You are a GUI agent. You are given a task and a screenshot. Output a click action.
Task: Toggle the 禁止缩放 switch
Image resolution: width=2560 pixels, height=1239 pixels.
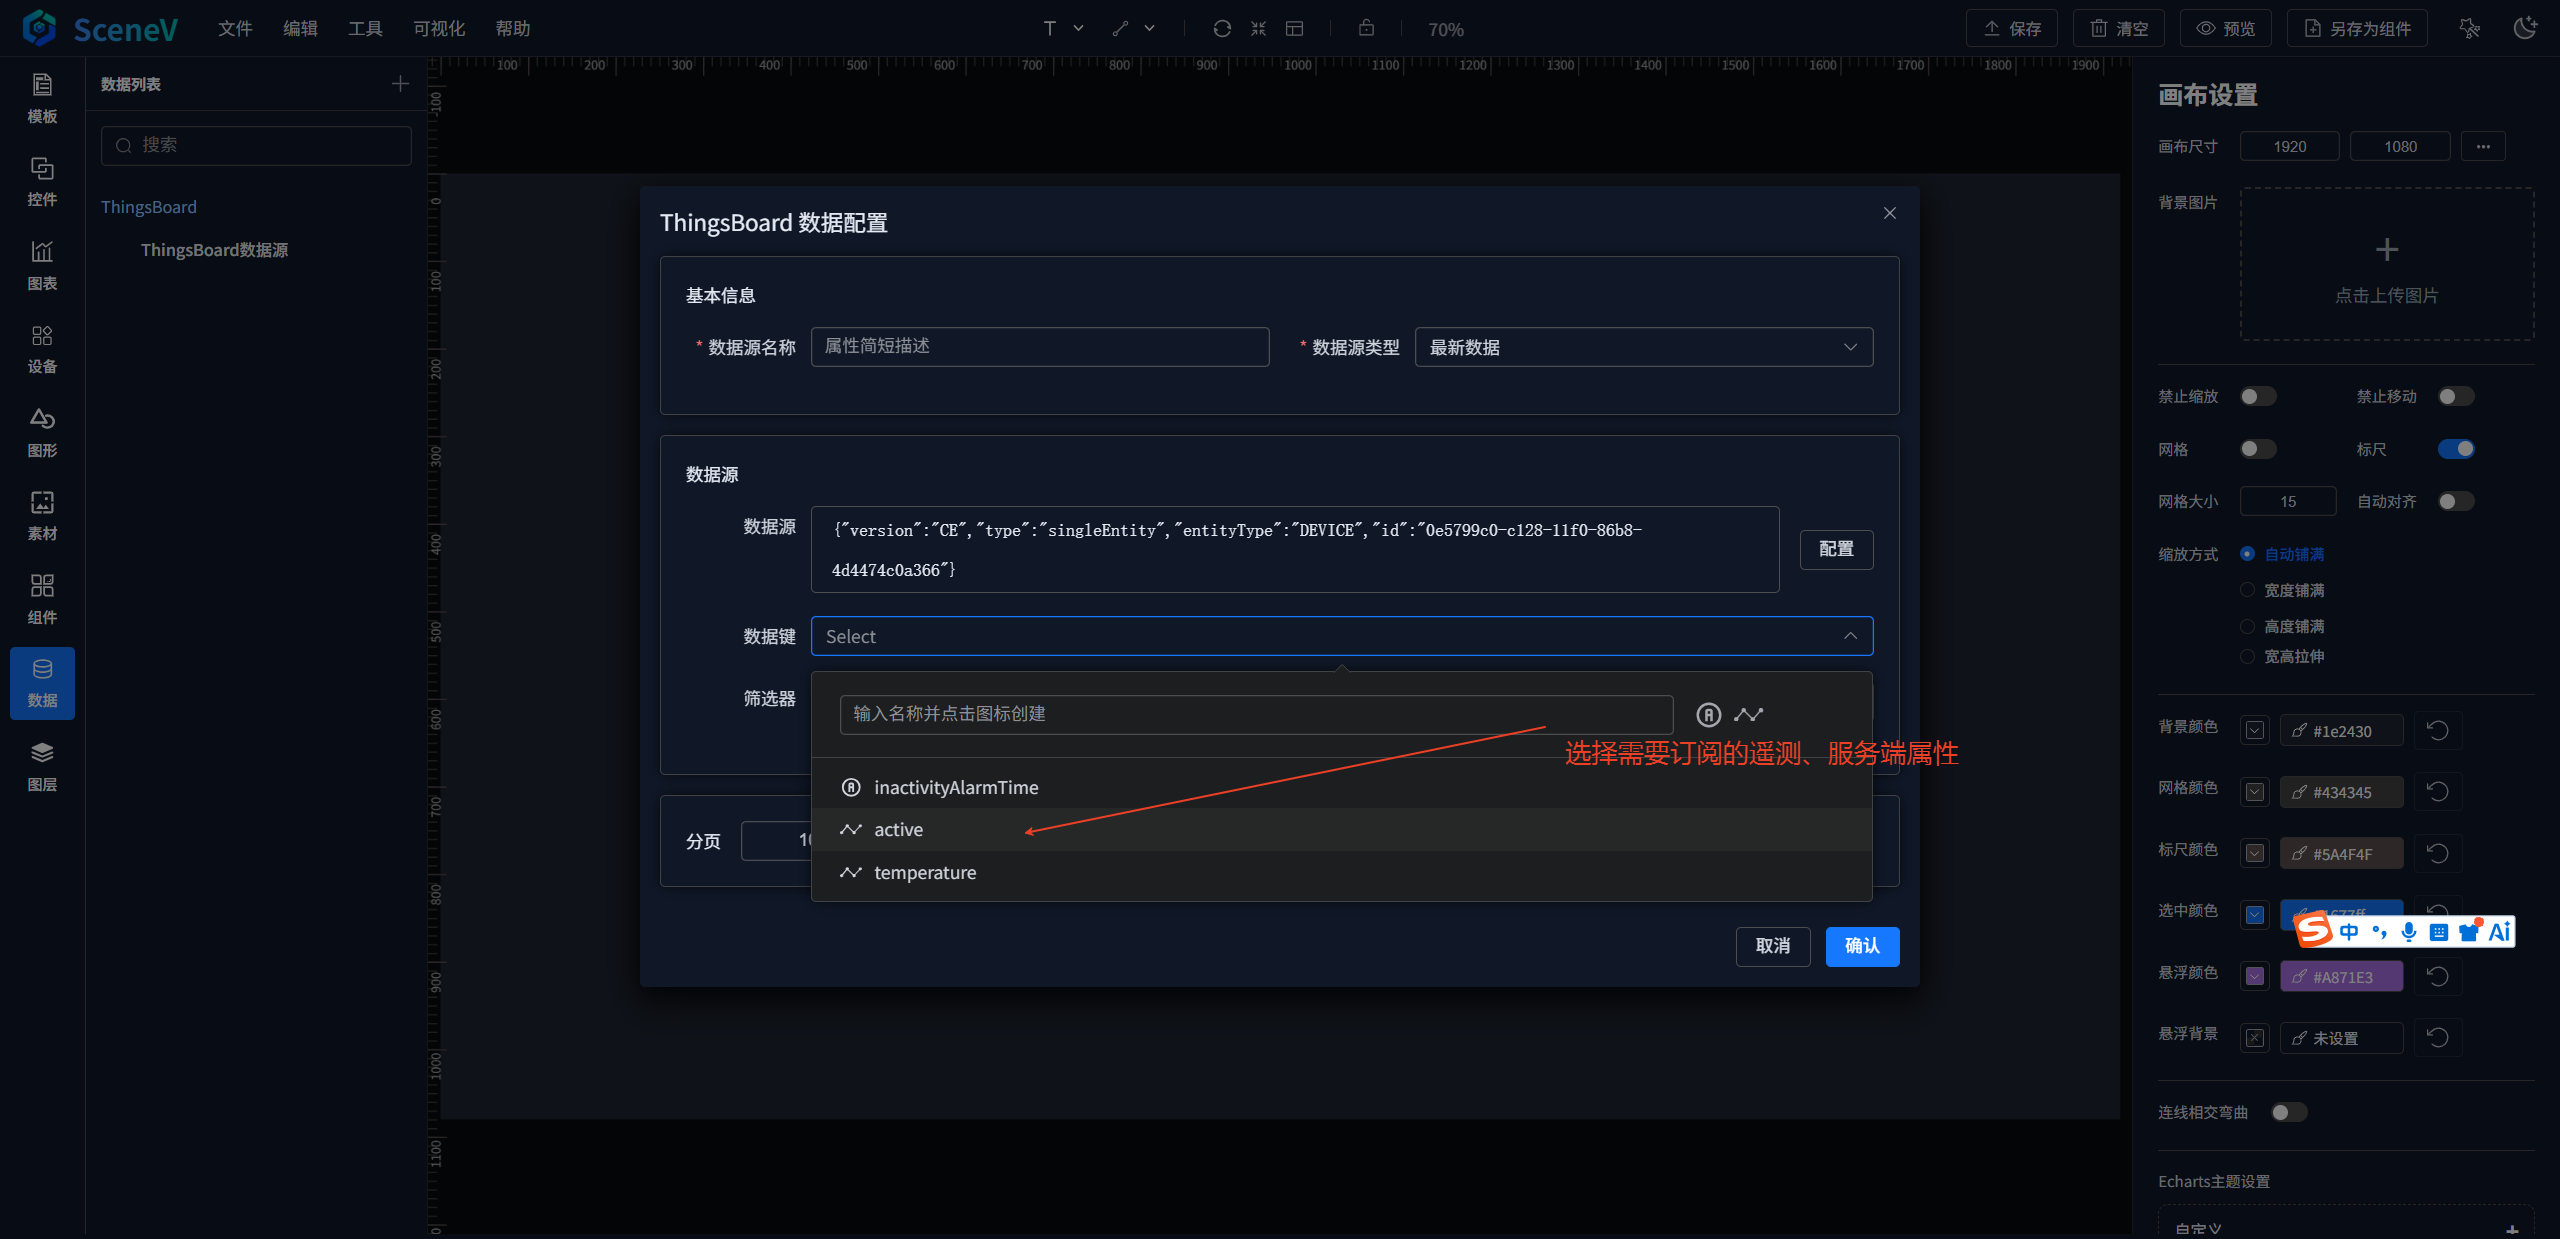coord(2258,397)
